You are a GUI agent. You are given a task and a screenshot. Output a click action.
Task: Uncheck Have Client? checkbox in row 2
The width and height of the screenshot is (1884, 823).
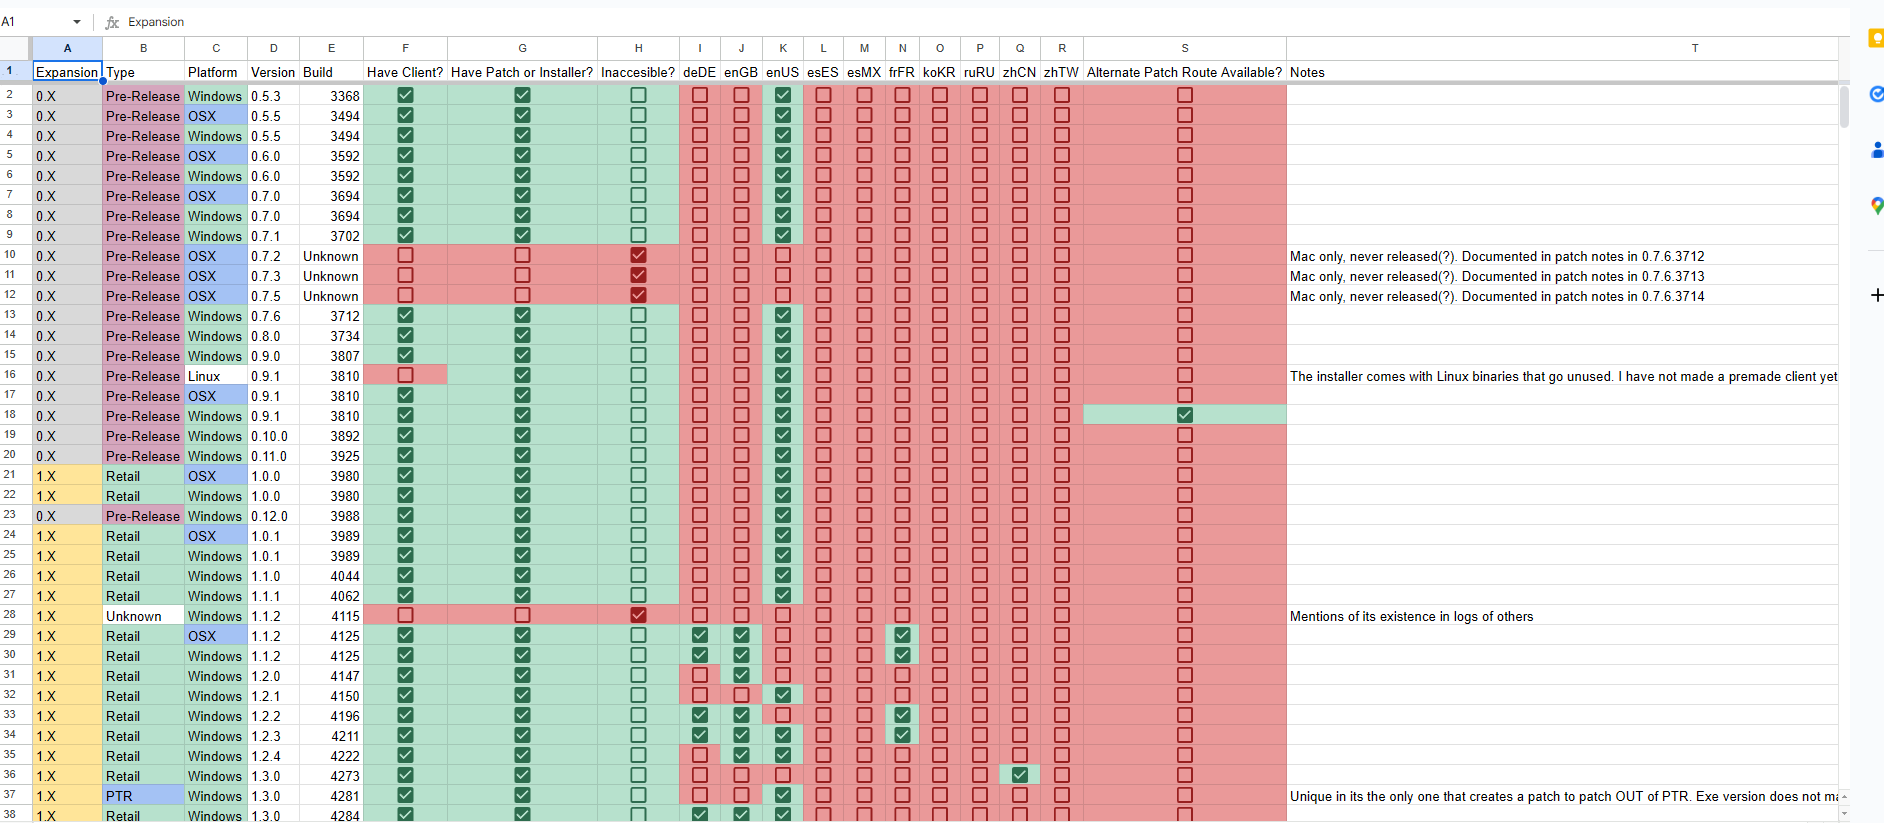point(405,95)
